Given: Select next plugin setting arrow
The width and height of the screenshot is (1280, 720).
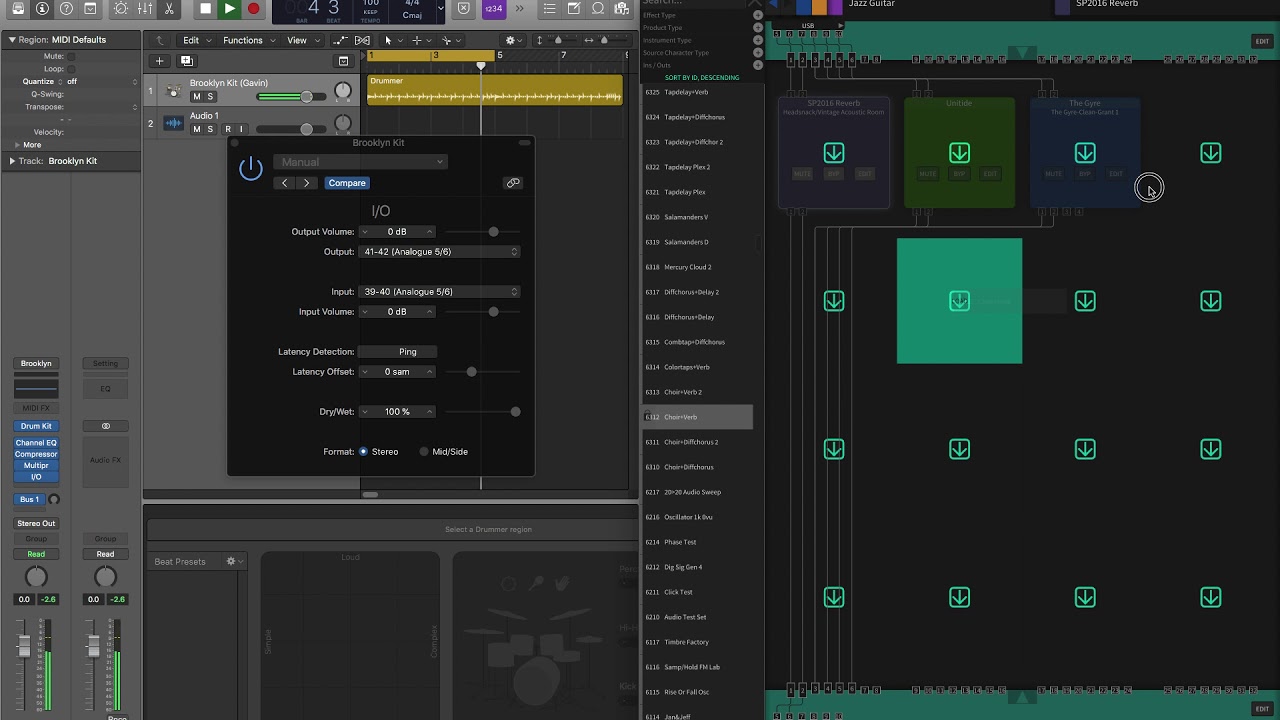Looking at the screenshot, I should (x=306, y=183).
